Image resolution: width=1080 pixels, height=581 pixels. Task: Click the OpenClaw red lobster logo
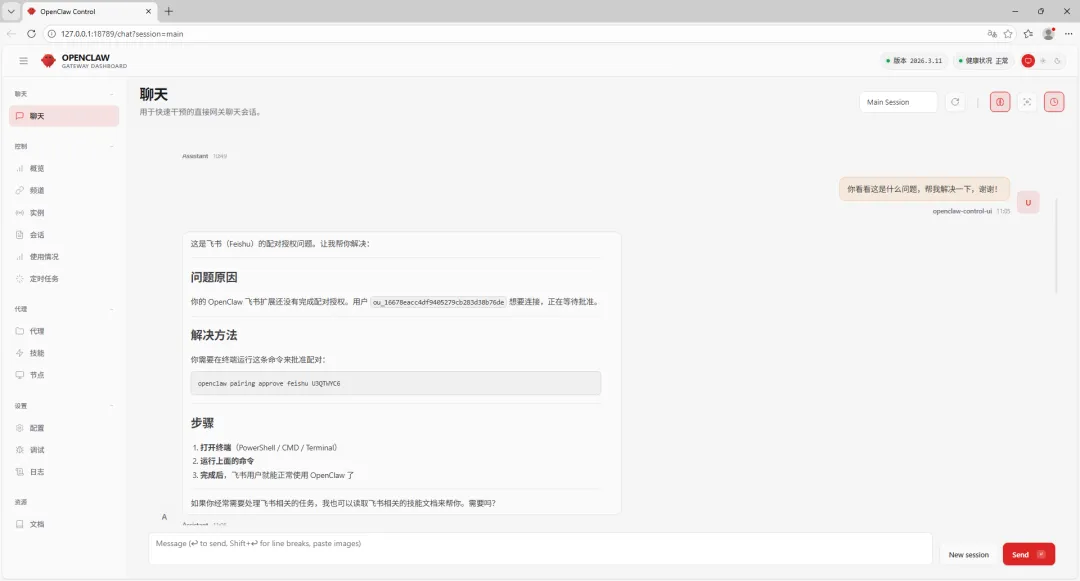click(48, 61)
